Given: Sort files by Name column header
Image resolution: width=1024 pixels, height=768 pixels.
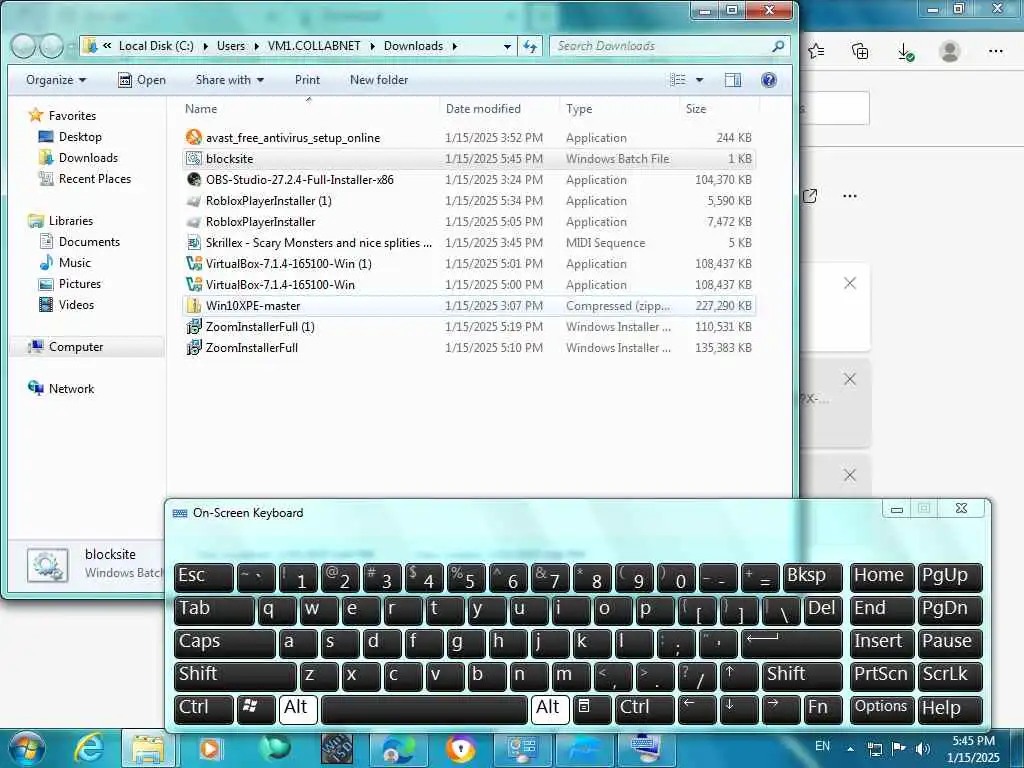Looking at the screenshot, I should 310,108.
